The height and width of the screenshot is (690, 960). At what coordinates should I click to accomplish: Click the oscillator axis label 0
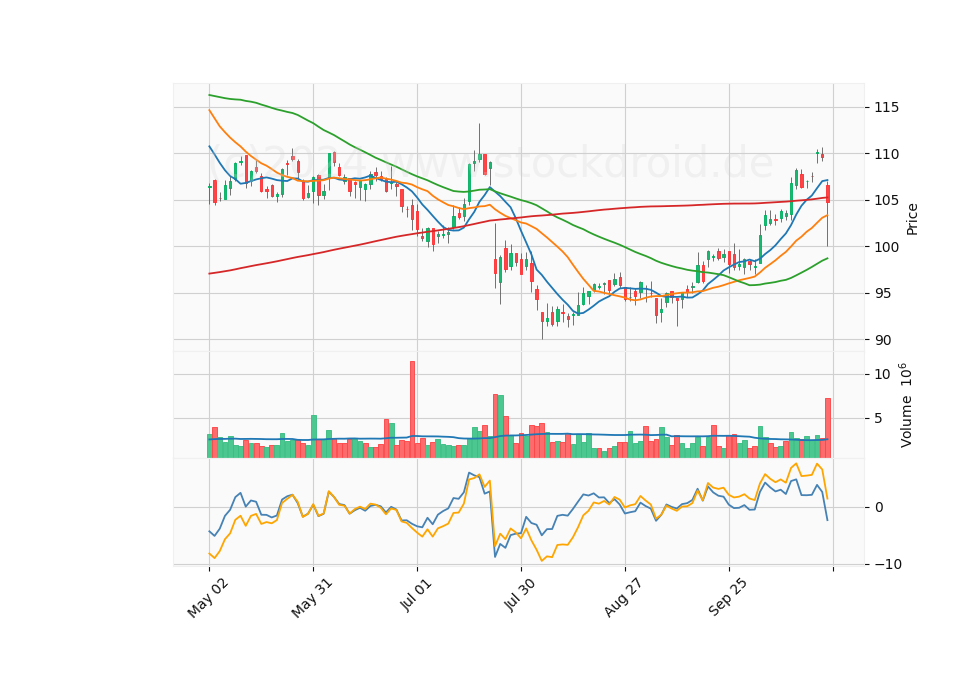click(879, 508)
